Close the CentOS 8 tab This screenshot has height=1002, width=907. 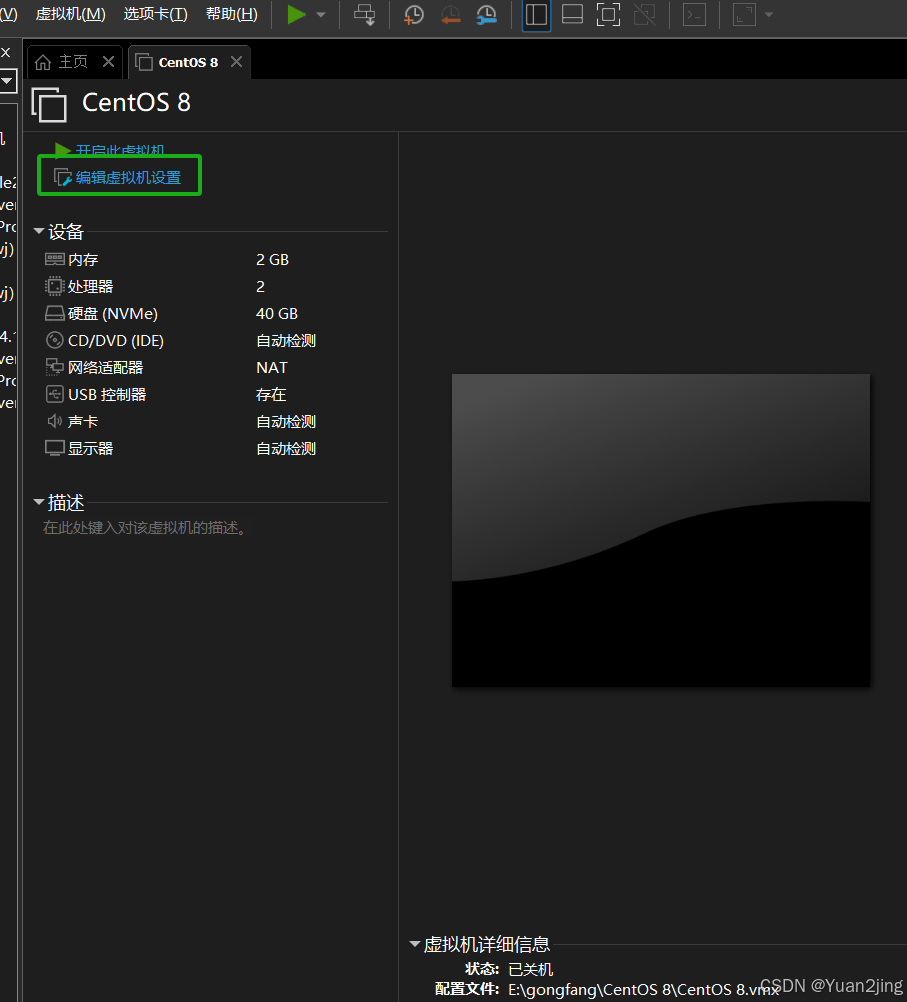(236, 61)
